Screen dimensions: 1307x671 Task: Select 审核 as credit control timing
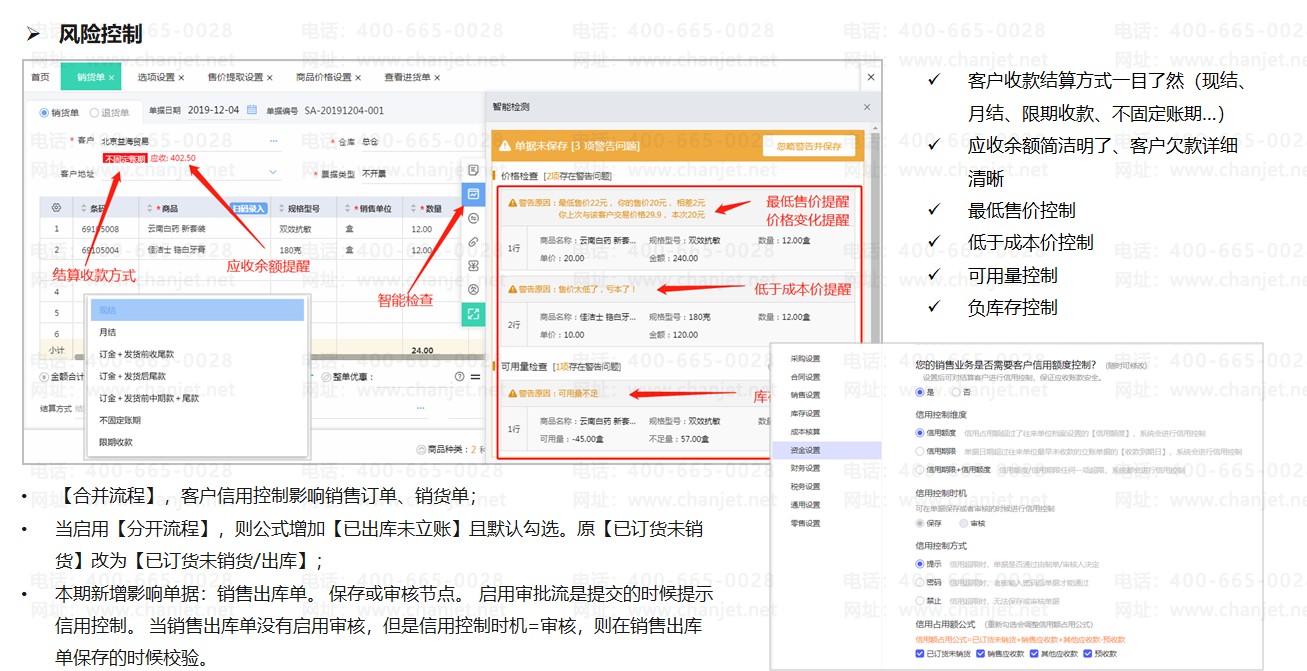pyautogui.click(x=964, y=523)
